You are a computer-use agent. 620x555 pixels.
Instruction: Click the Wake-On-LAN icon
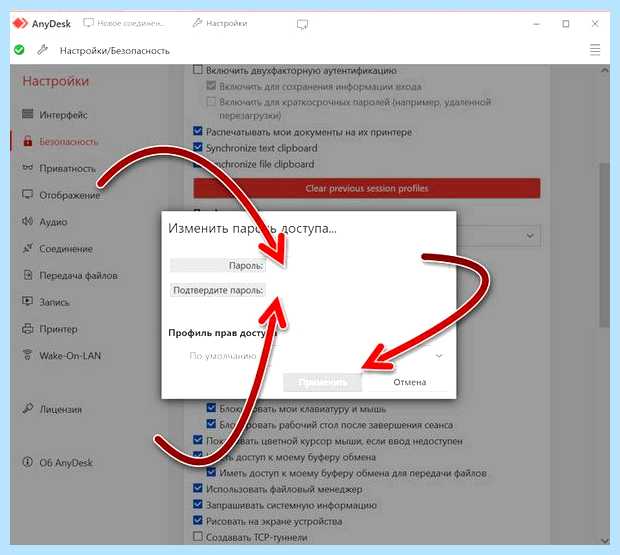point(28,355)
